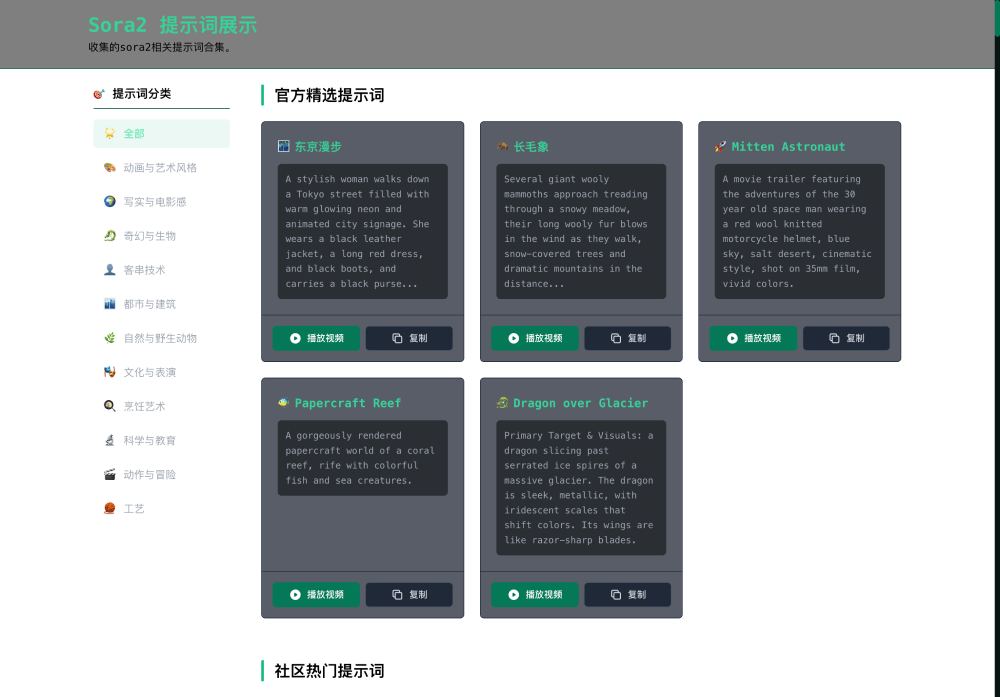Copy the Dragon over Glacier prompt
Screen dimensions: 1000x697
click(627, 594)
